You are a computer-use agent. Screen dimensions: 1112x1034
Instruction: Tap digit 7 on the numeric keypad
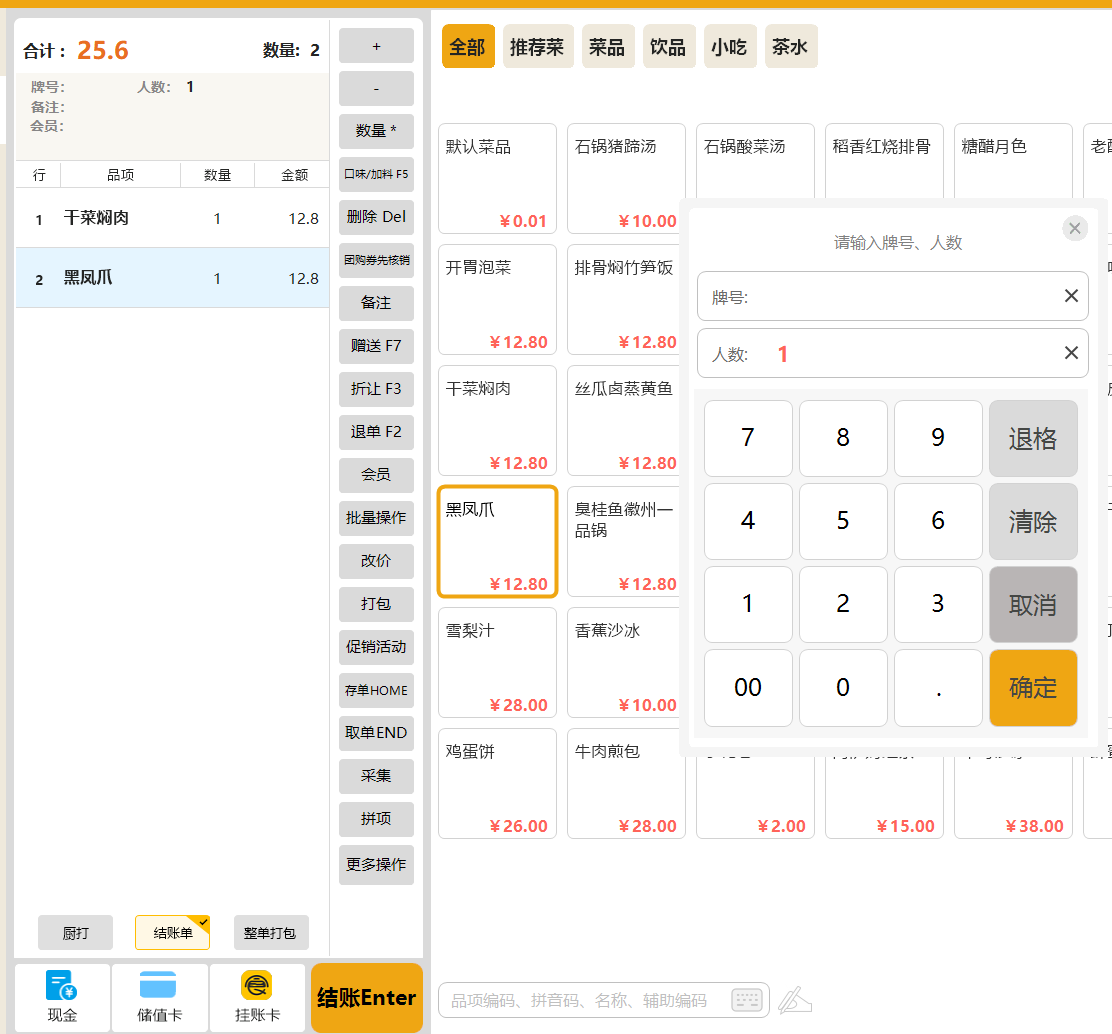747,438
